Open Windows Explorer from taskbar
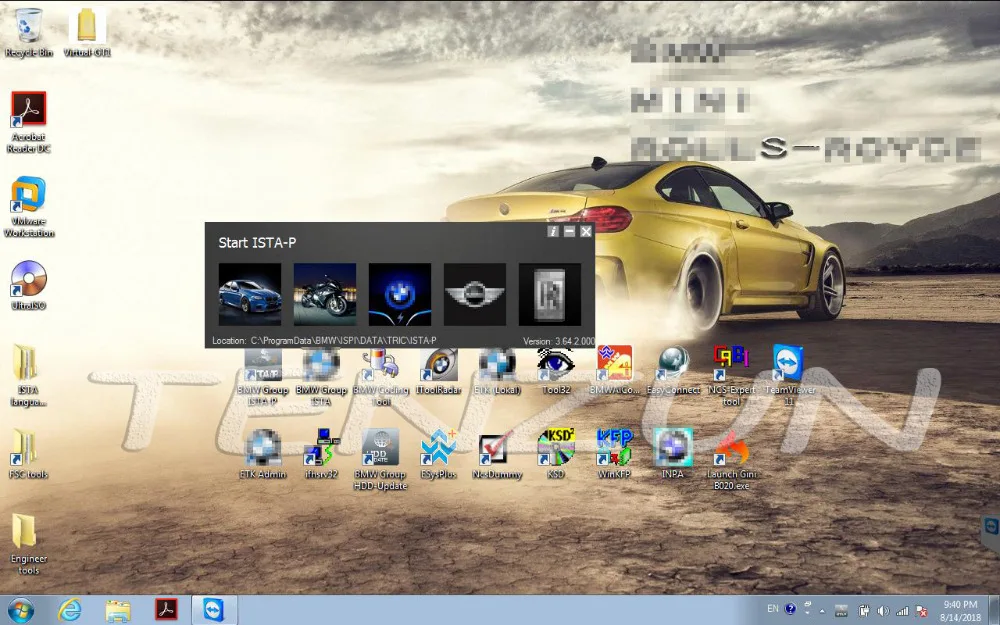This screenshot has width=1000, height=625. 118,610
